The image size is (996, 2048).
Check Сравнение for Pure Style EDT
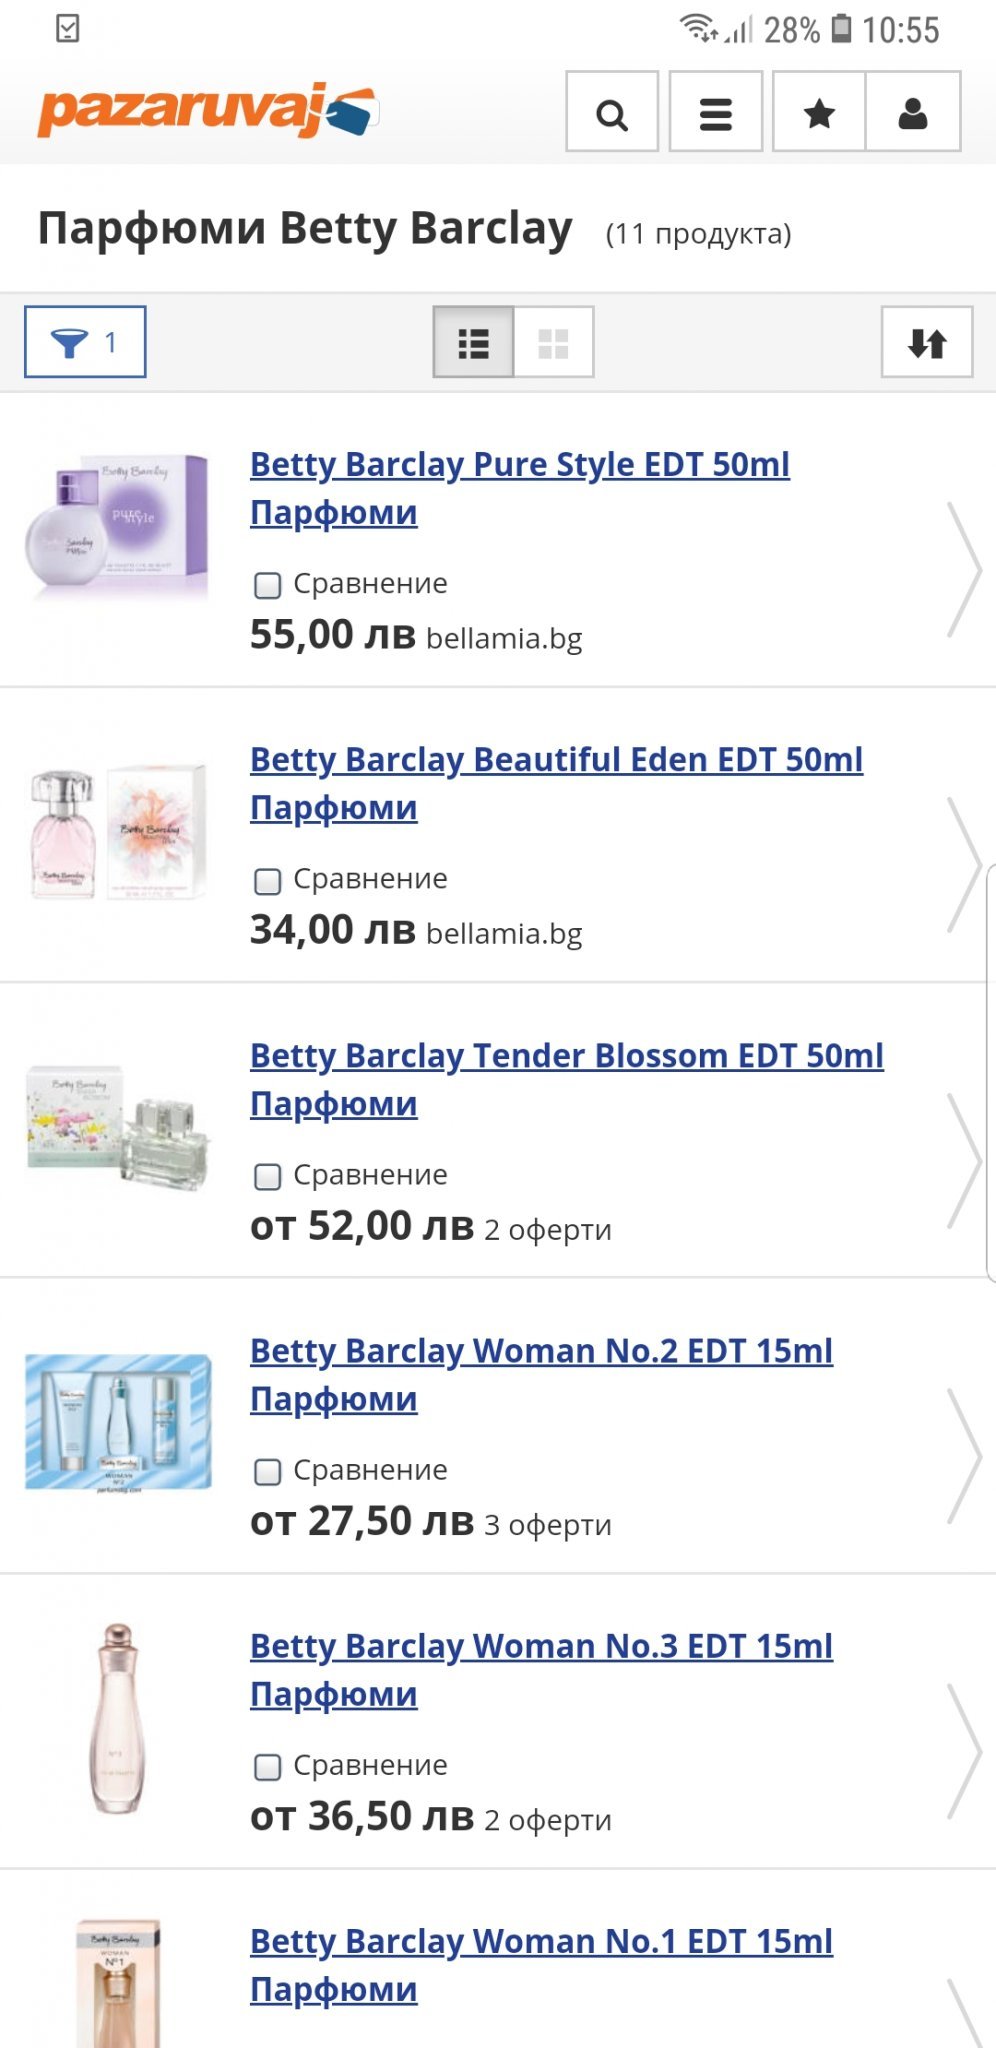267,585
